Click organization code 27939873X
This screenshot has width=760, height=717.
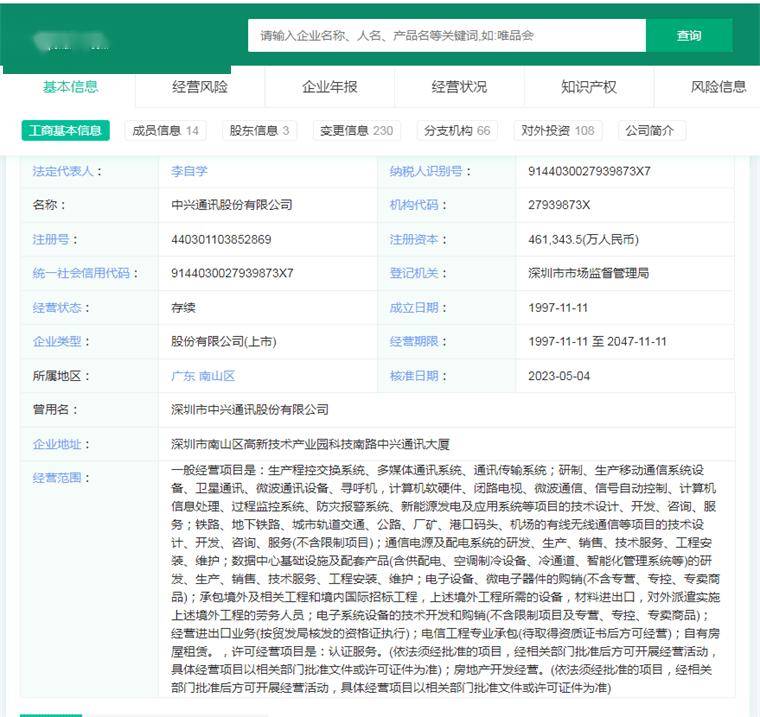[x=559, y=205]
